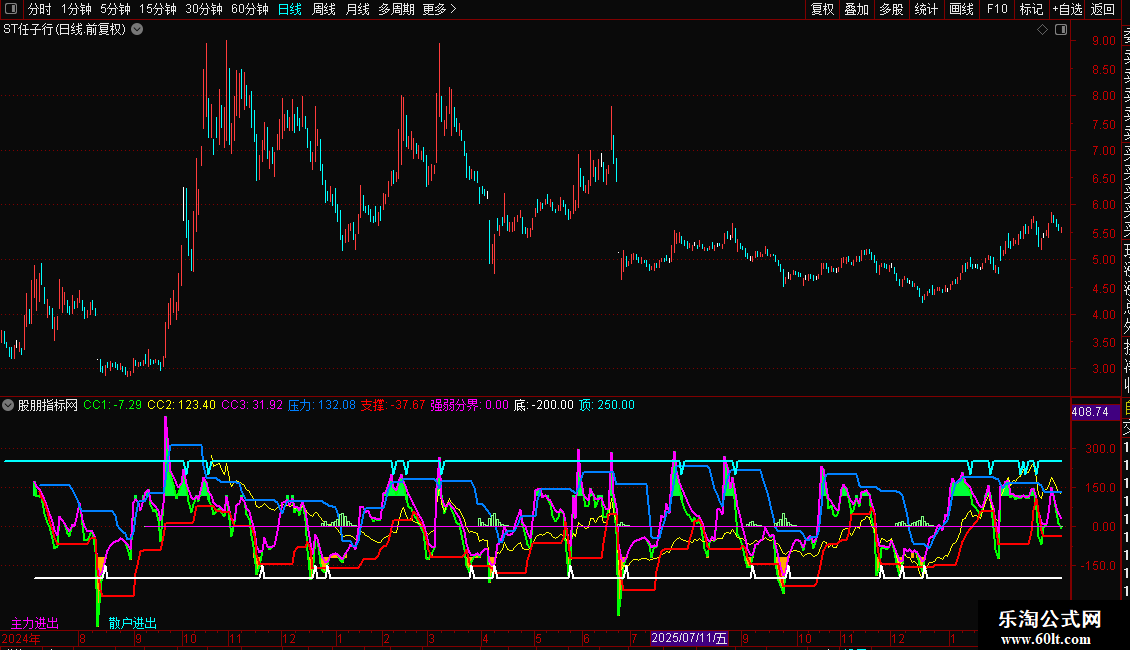
Task: Open the 画线 drawing tools
Action: coord(961,9)
